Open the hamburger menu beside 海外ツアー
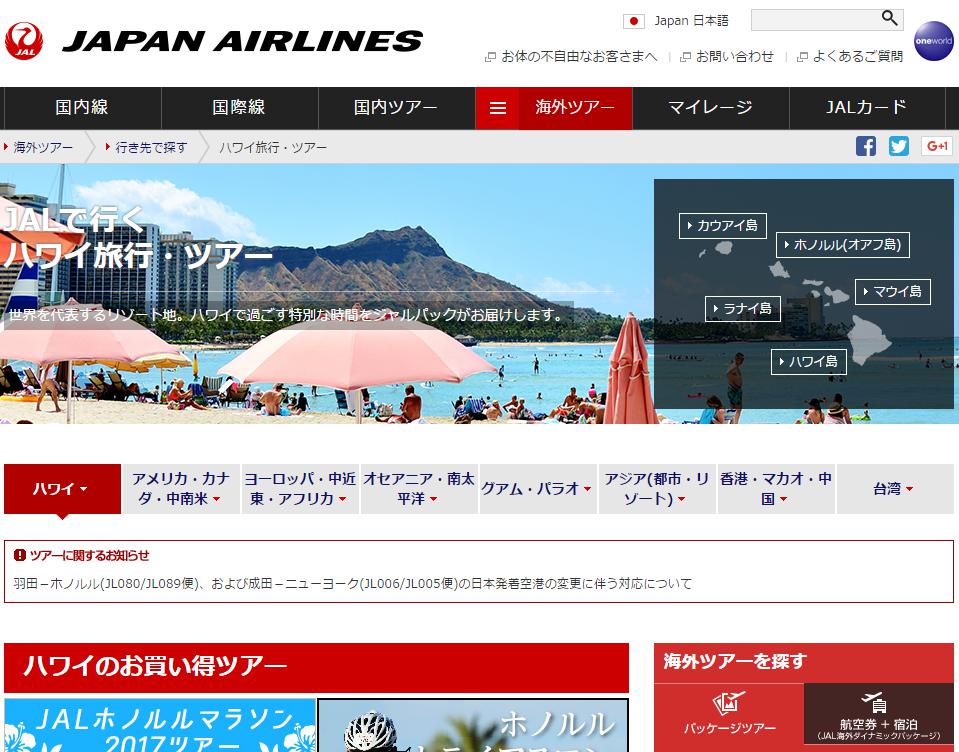Screen dimensions: 959x752 tap(497, 108)
